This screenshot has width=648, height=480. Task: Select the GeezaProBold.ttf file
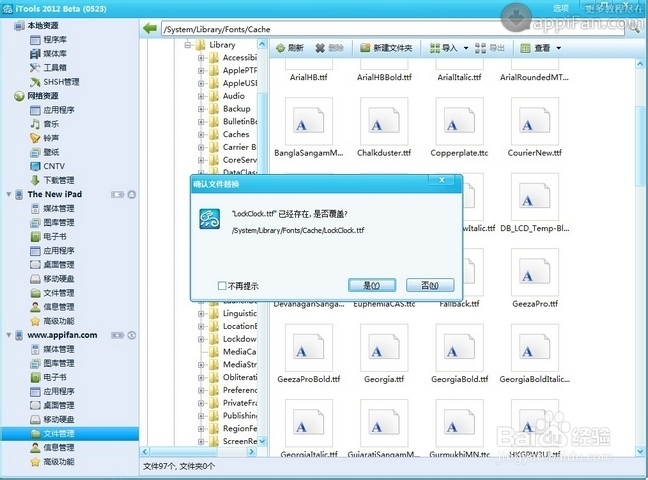coord(309,354)
